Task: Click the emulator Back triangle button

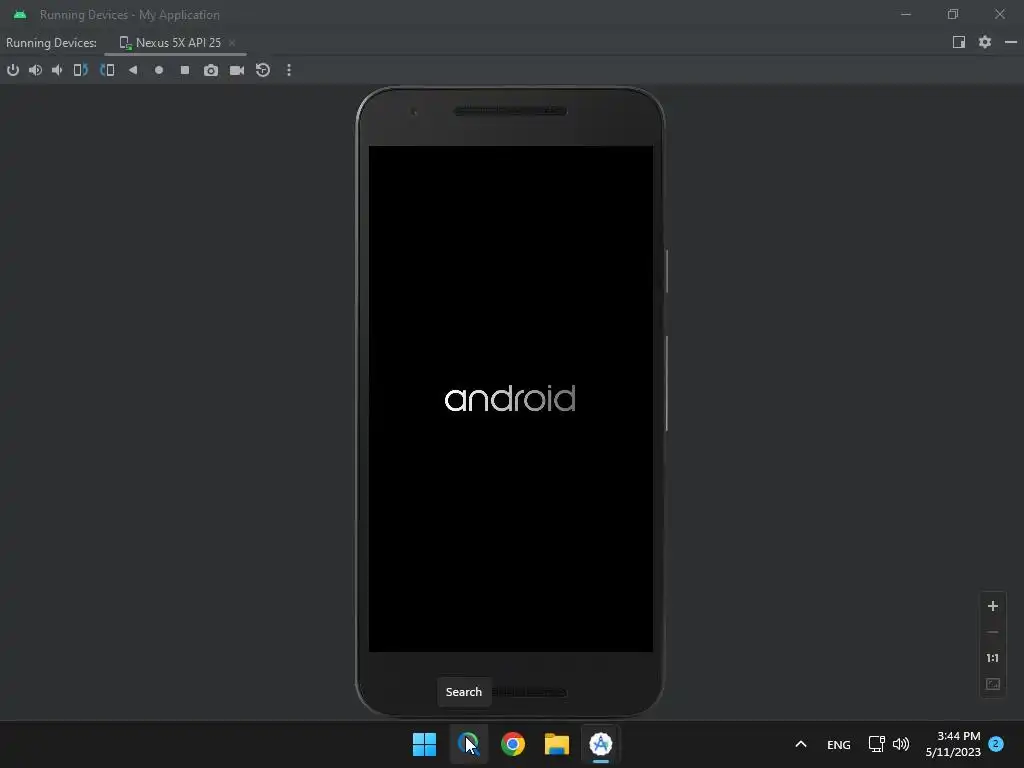Action: point(133,70)
